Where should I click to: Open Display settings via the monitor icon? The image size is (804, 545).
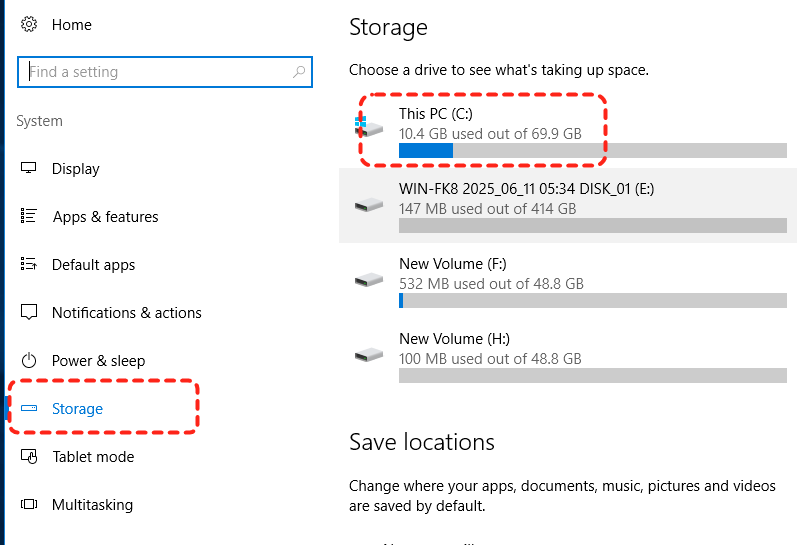pos(29,169)
